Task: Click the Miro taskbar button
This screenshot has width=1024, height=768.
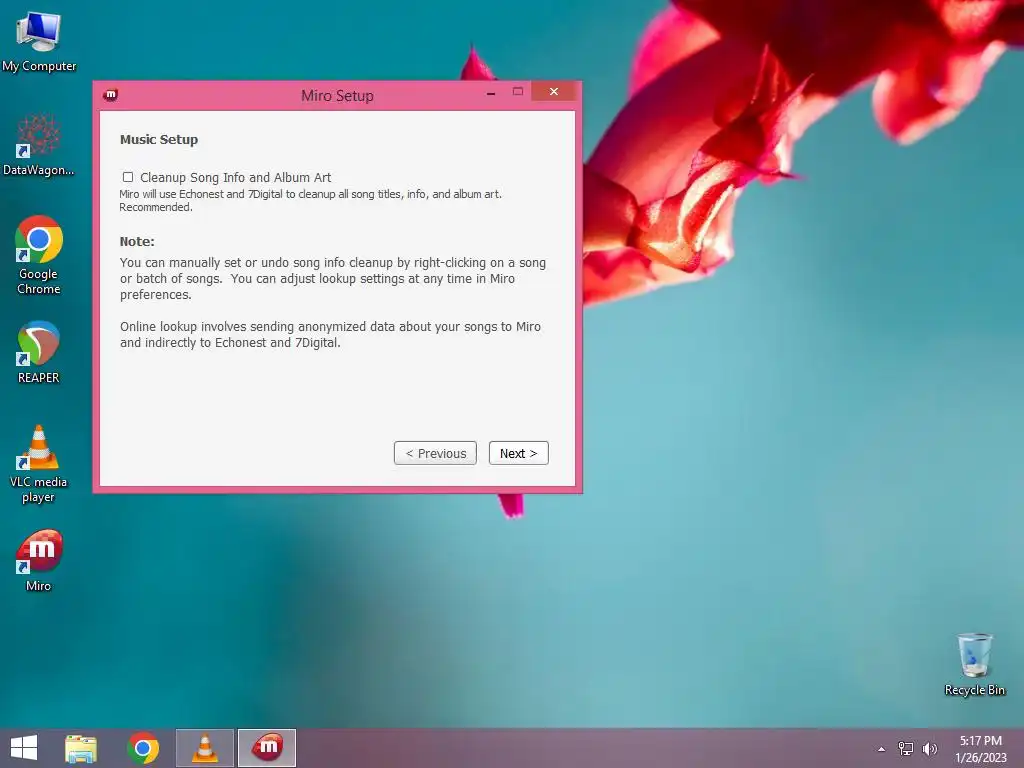Action: tap(267, 748)
